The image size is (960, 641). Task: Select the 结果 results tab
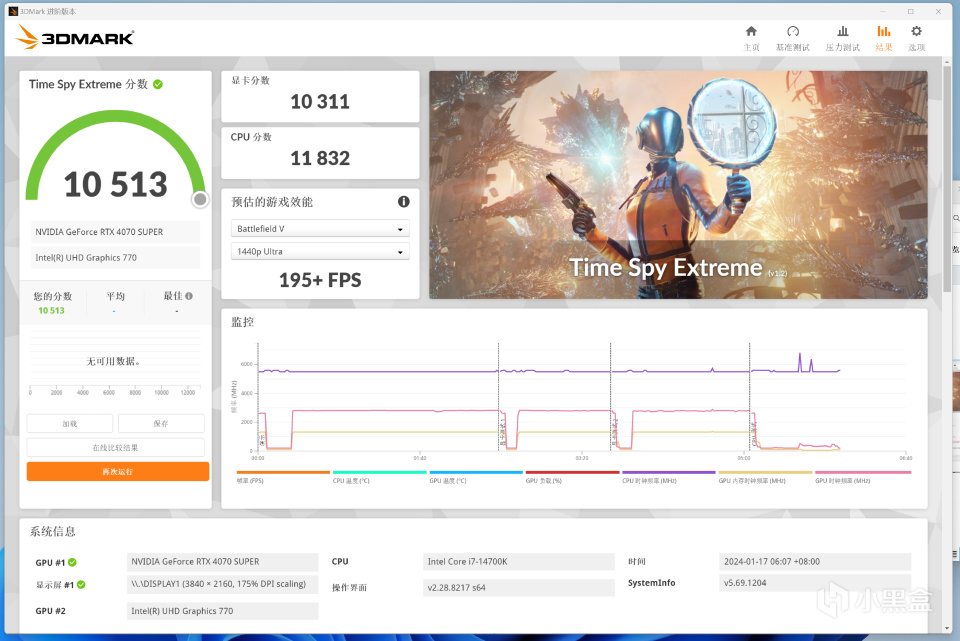883,38
